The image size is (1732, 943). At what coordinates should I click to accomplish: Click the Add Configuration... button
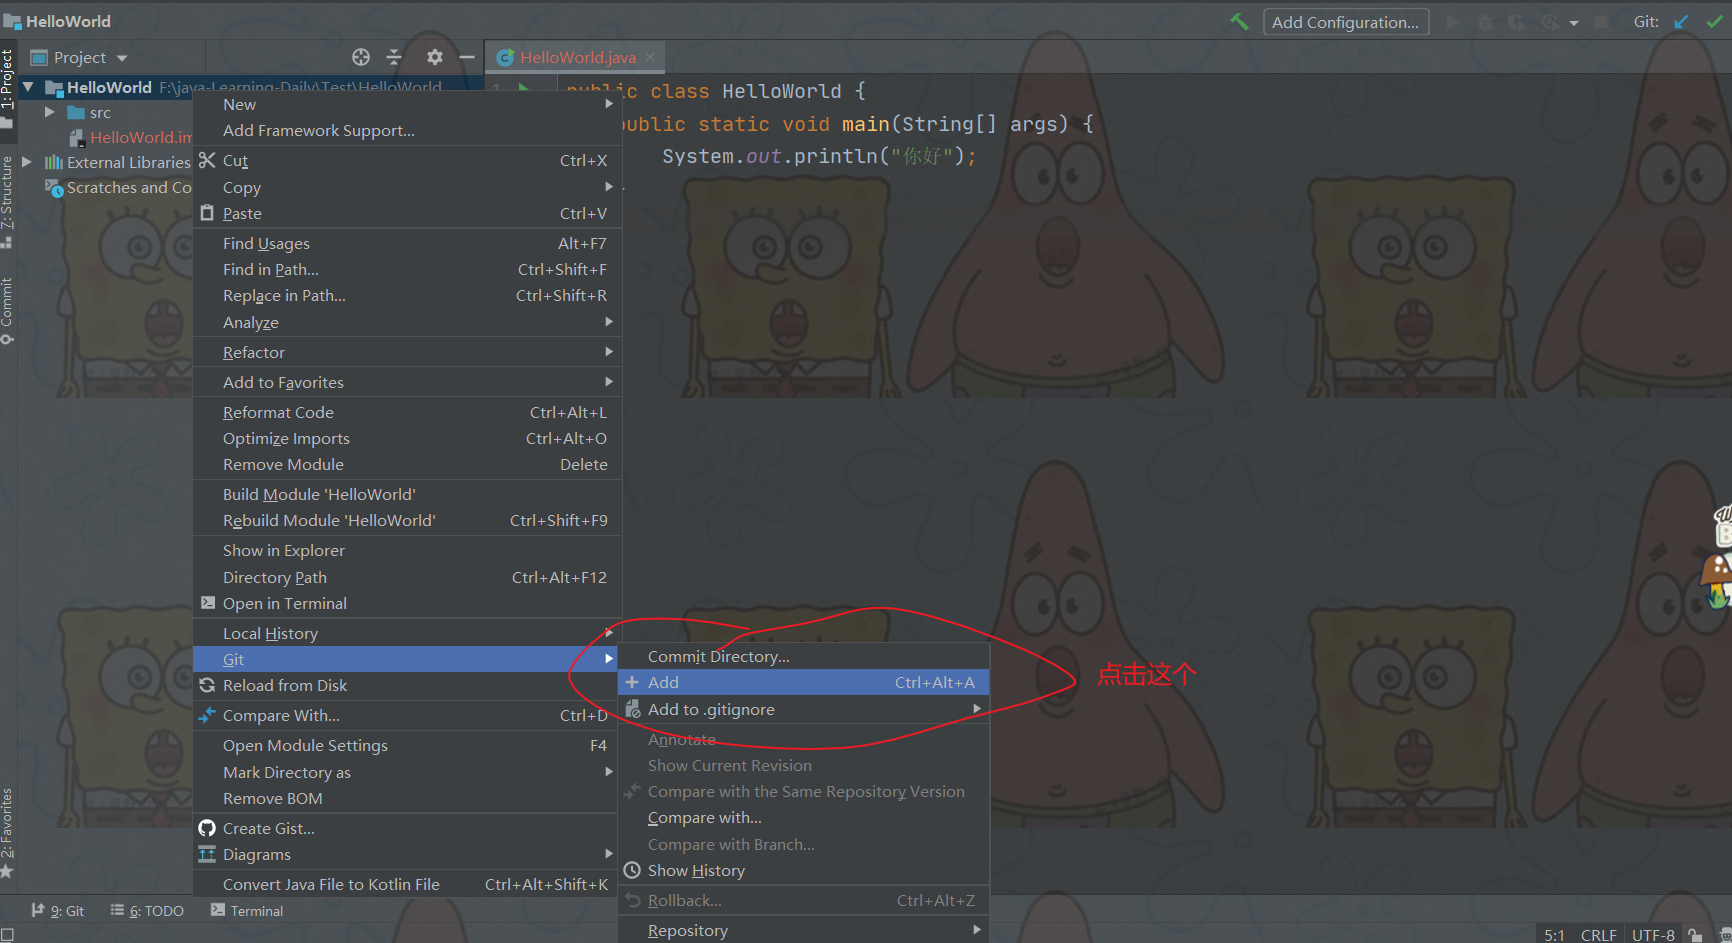(x=1345, y=22)
